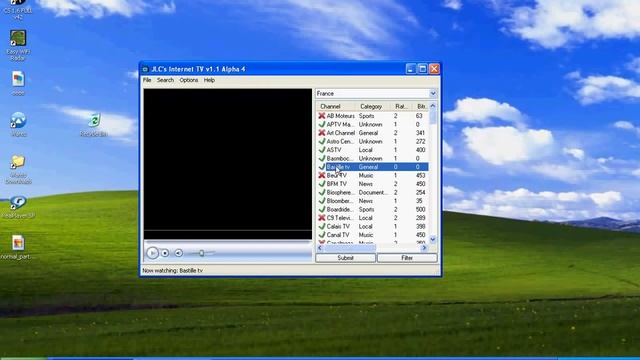Select the Calais TV channel name
Viewport: 640px width, 360px height.
(338, 226)
